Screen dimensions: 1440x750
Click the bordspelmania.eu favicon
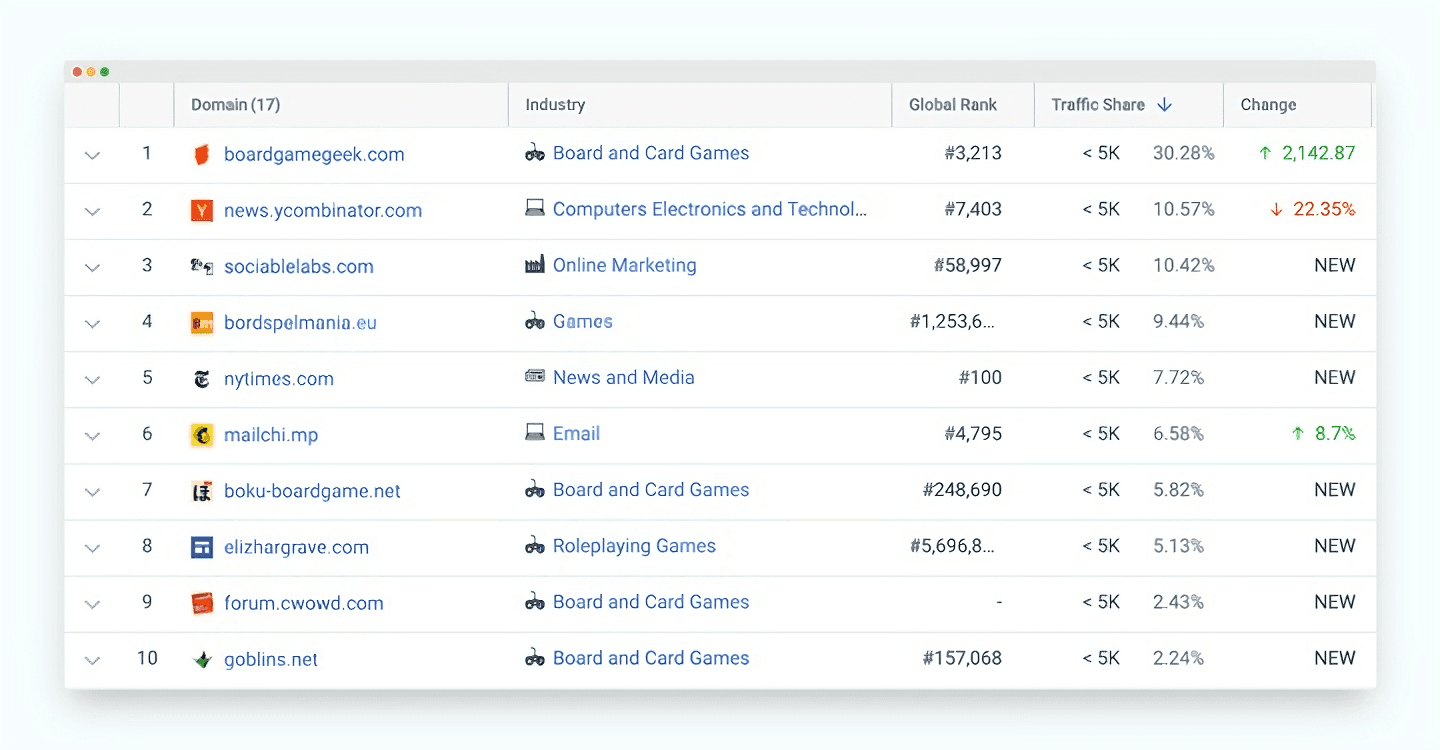tap(202, 323)
